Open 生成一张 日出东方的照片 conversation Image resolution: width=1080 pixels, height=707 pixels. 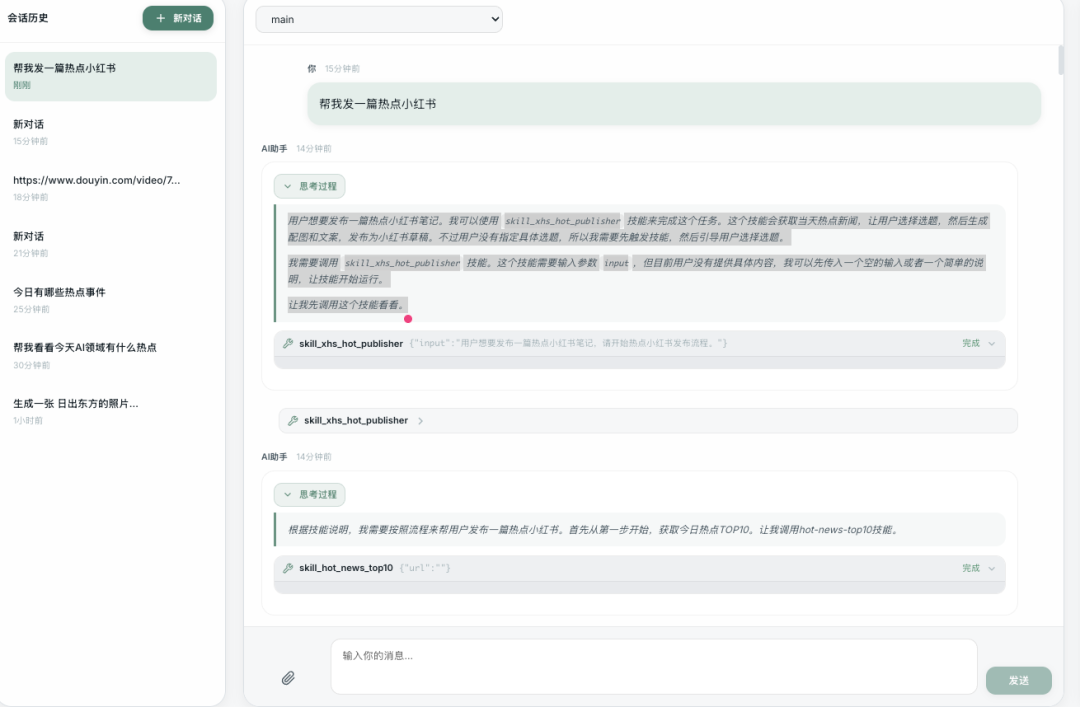[x=109, y=411]
